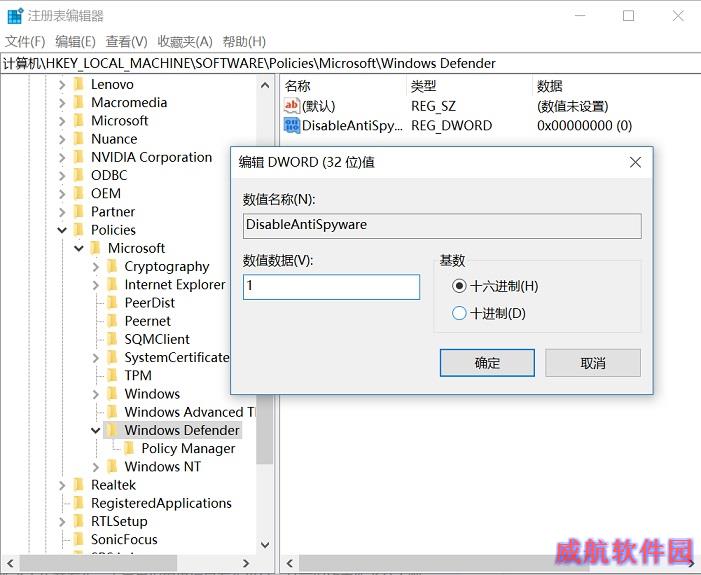The image size is (701, 575).
Task: Collapse the Microsoft node under Policies
Action: pyautogui.click(x=79, y=248)
